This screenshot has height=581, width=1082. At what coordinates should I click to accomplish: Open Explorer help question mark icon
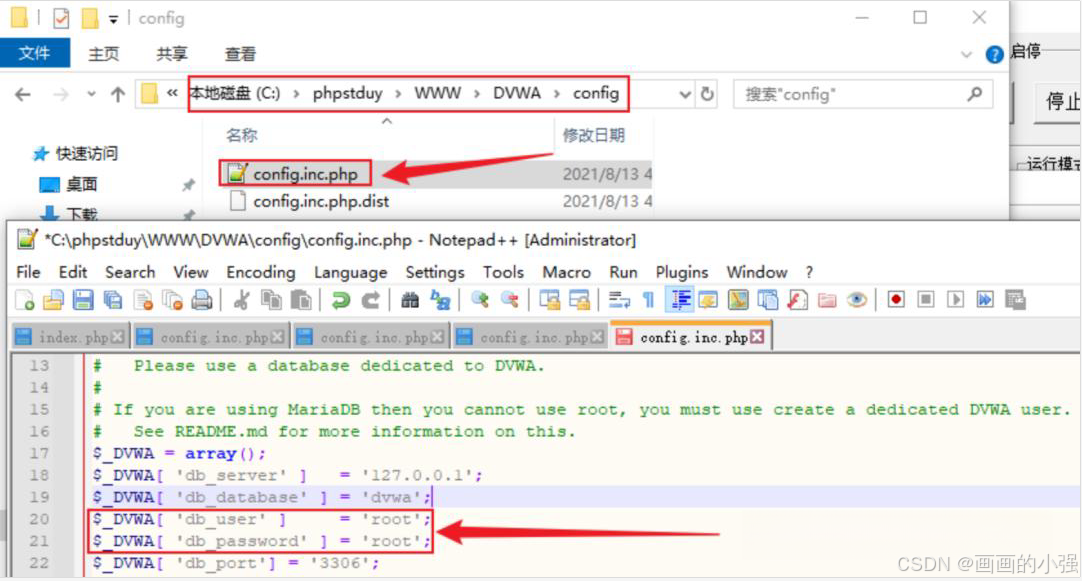click(x=994, y=55)
